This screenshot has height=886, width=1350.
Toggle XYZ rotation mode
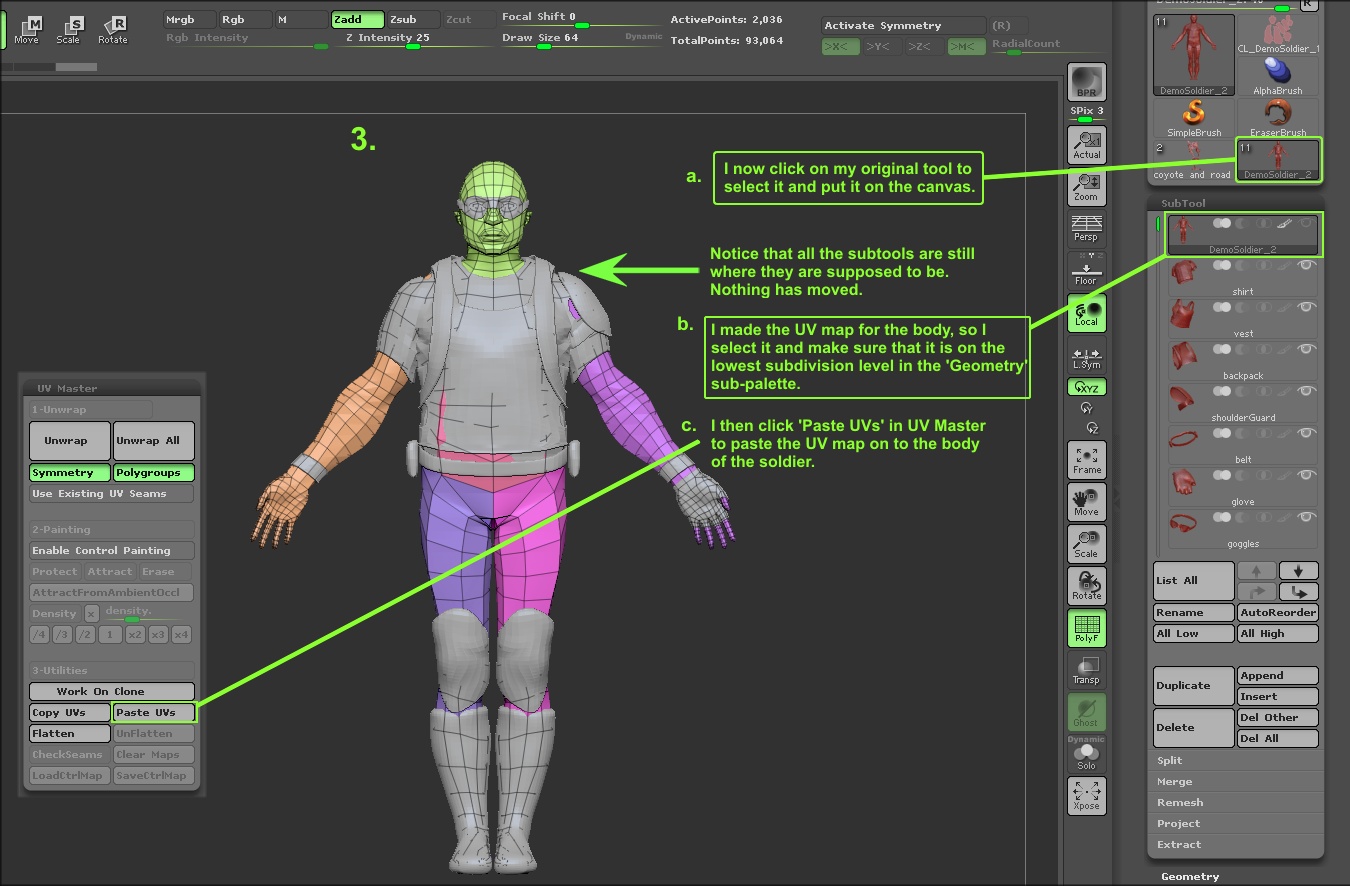click(x=1086, y=387)
